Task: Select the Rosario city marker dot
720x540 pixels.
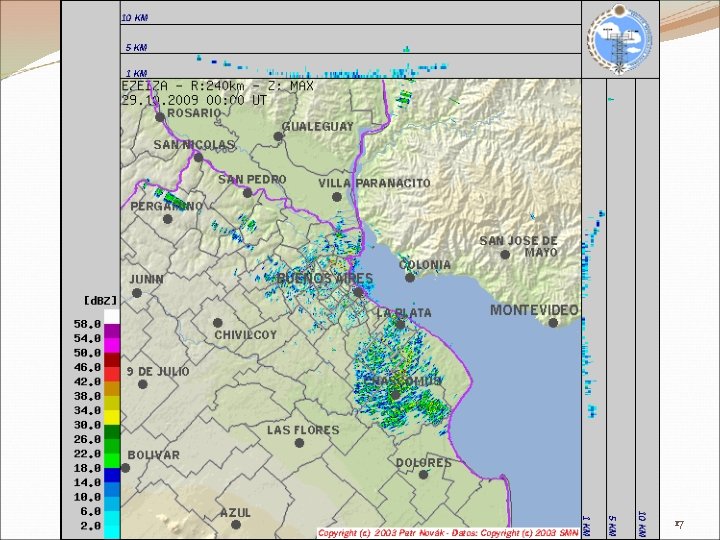Action: click(160, 117)
